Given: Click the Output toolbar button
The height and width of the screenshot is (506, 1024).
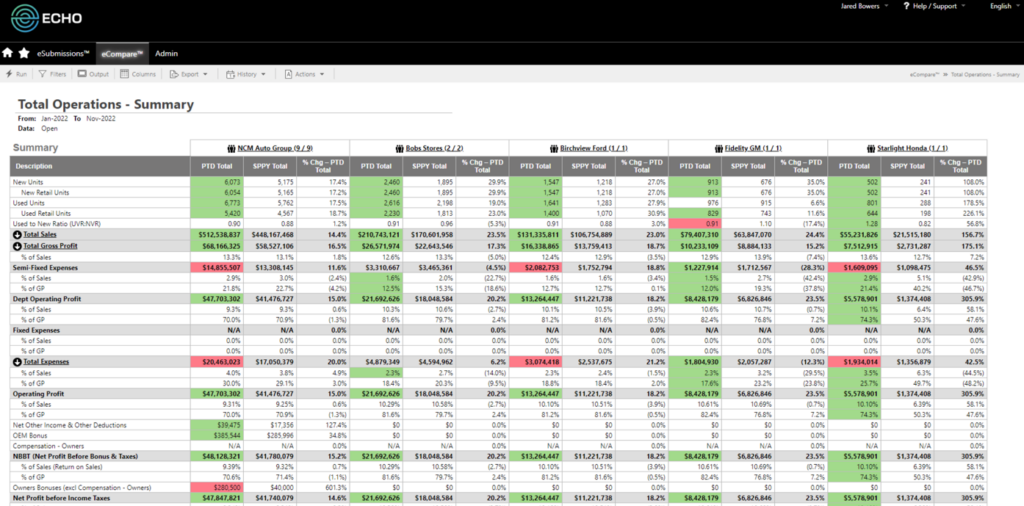Looking at the screenshot, I should (93, 74).
